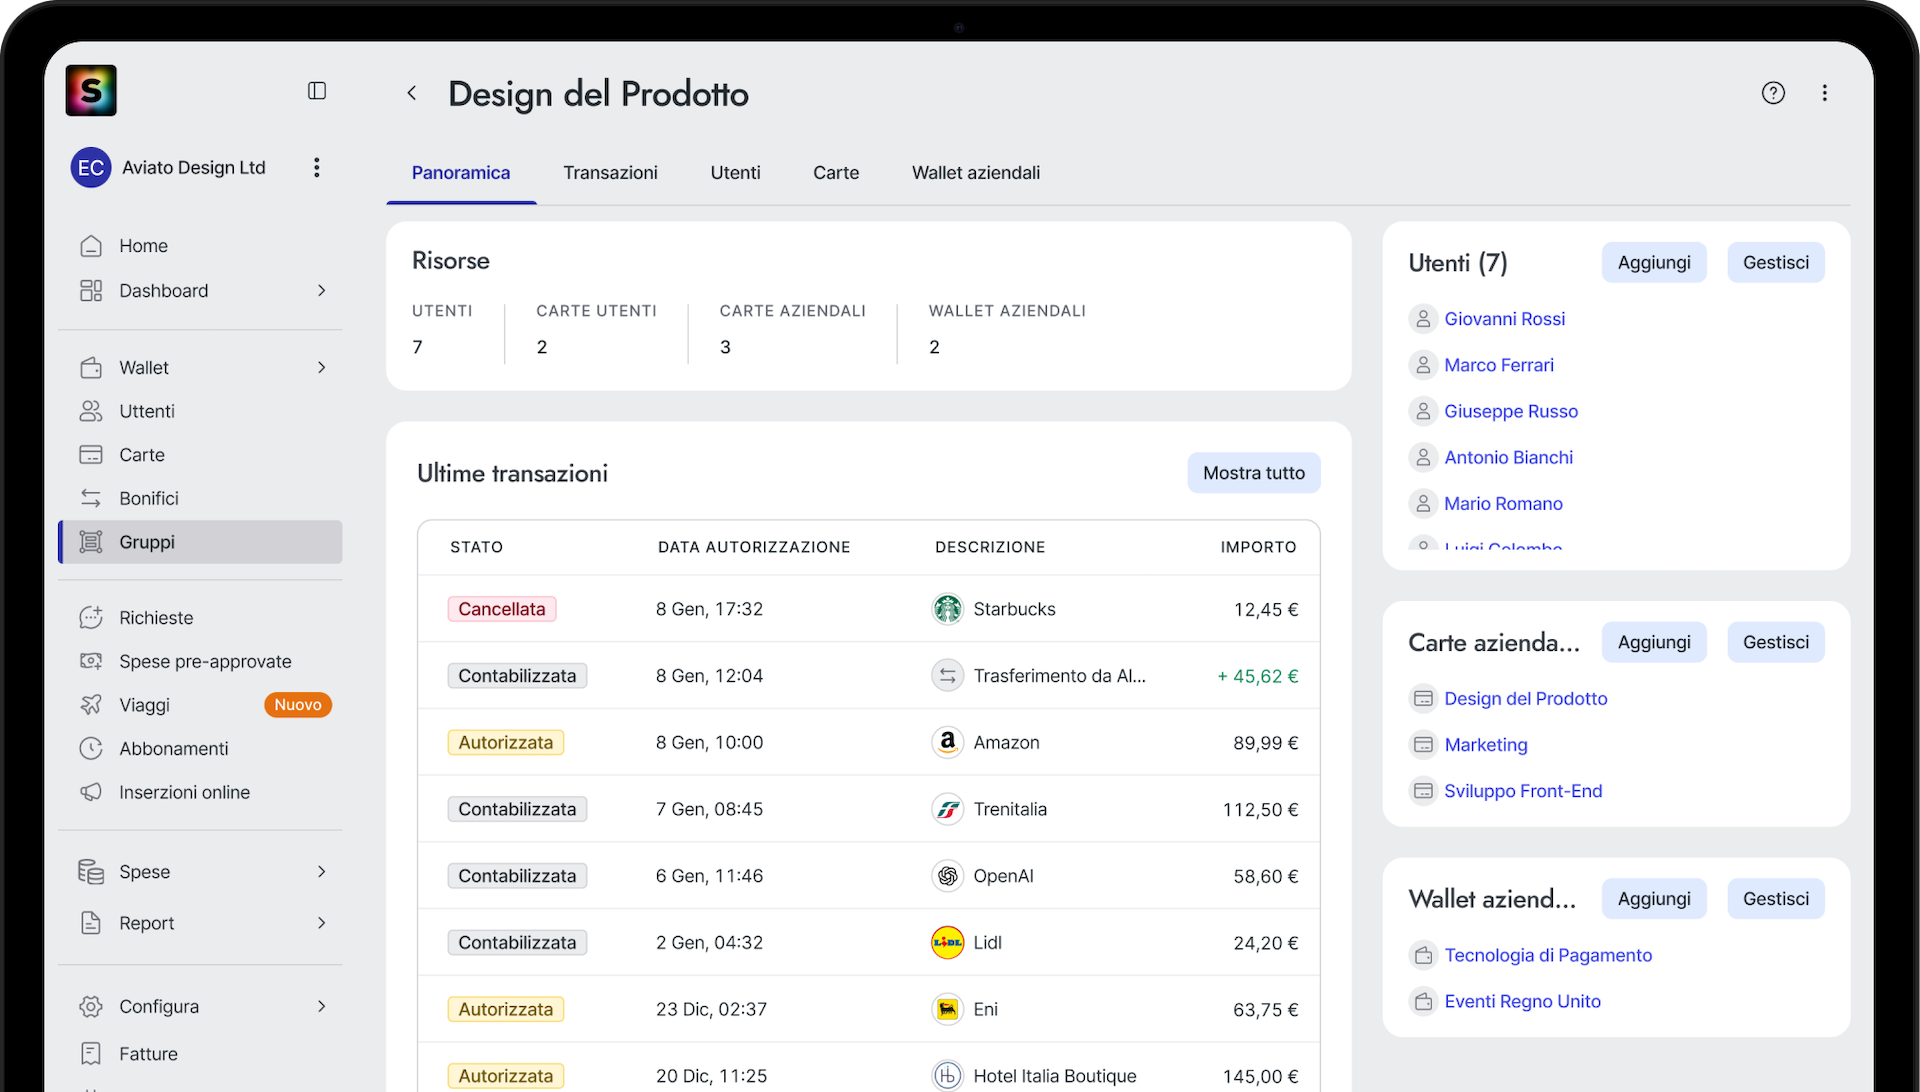The image size is (1920, 1092).
Task: Click the Mostra tutto button
Action: [1253, 473]
